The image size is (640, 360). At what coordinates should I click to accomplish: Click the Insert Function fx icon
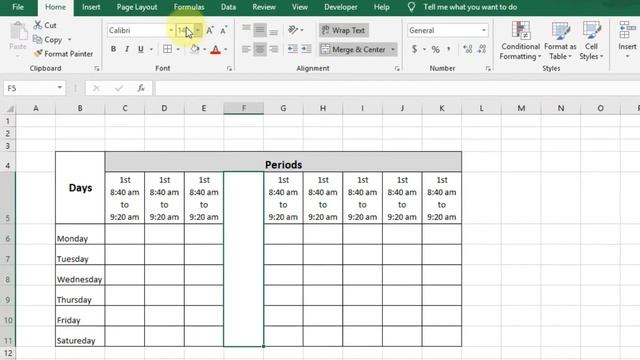[x=141, y=88]
